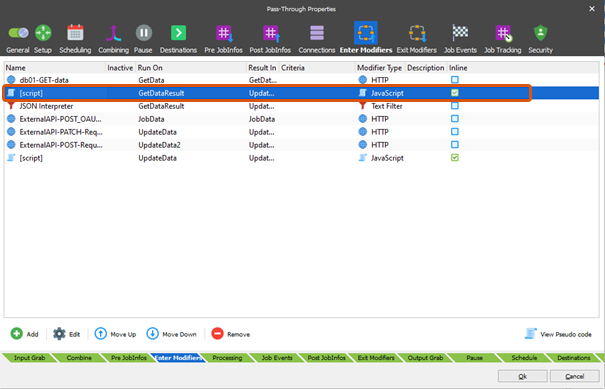The height and width of the screenshot is (389, 605).
Task: Click the ExternalAPI-POST-Requ globe icon
Action: pos(11,145)
